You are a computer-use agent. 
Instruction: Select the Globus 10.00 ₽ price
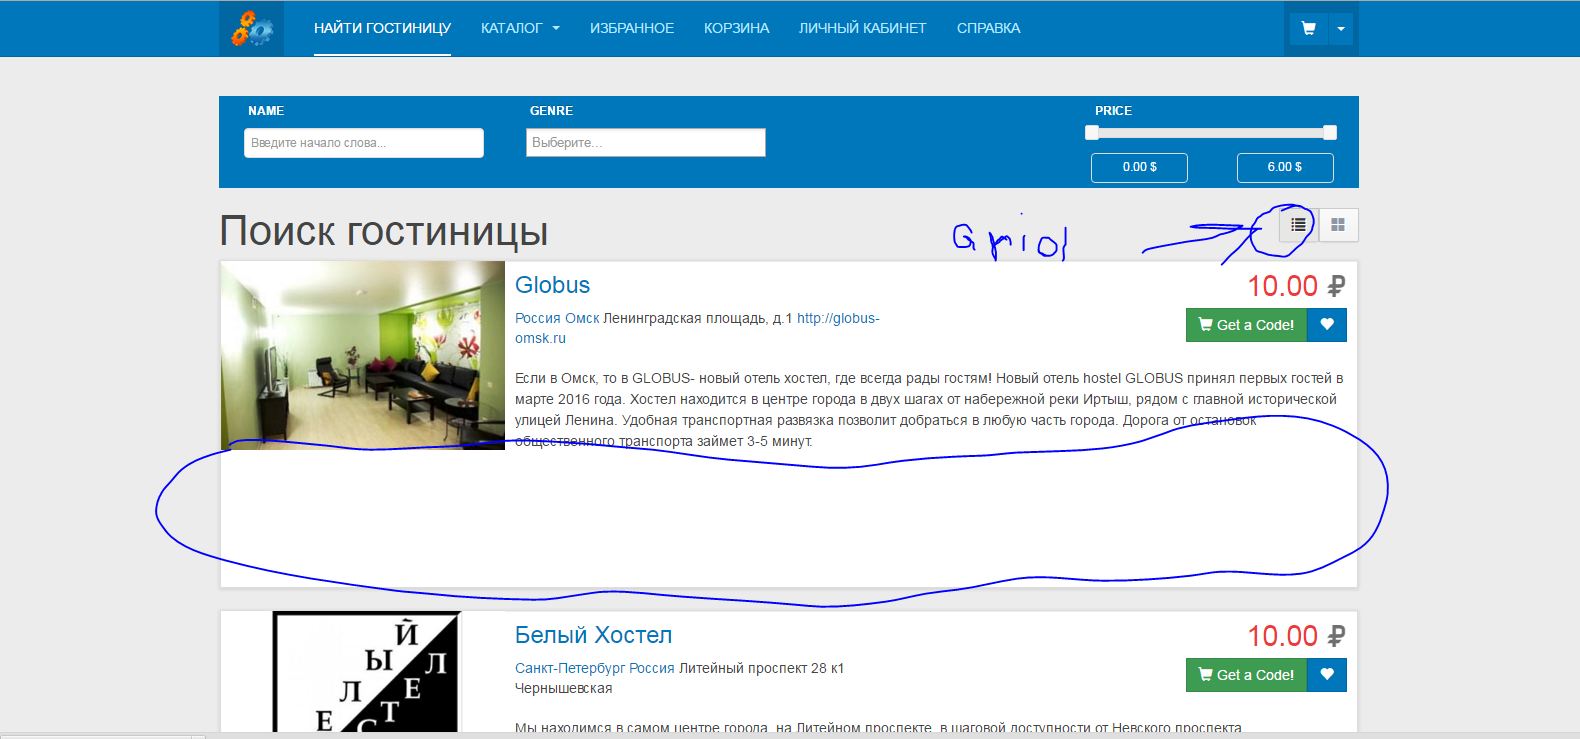1296,286
